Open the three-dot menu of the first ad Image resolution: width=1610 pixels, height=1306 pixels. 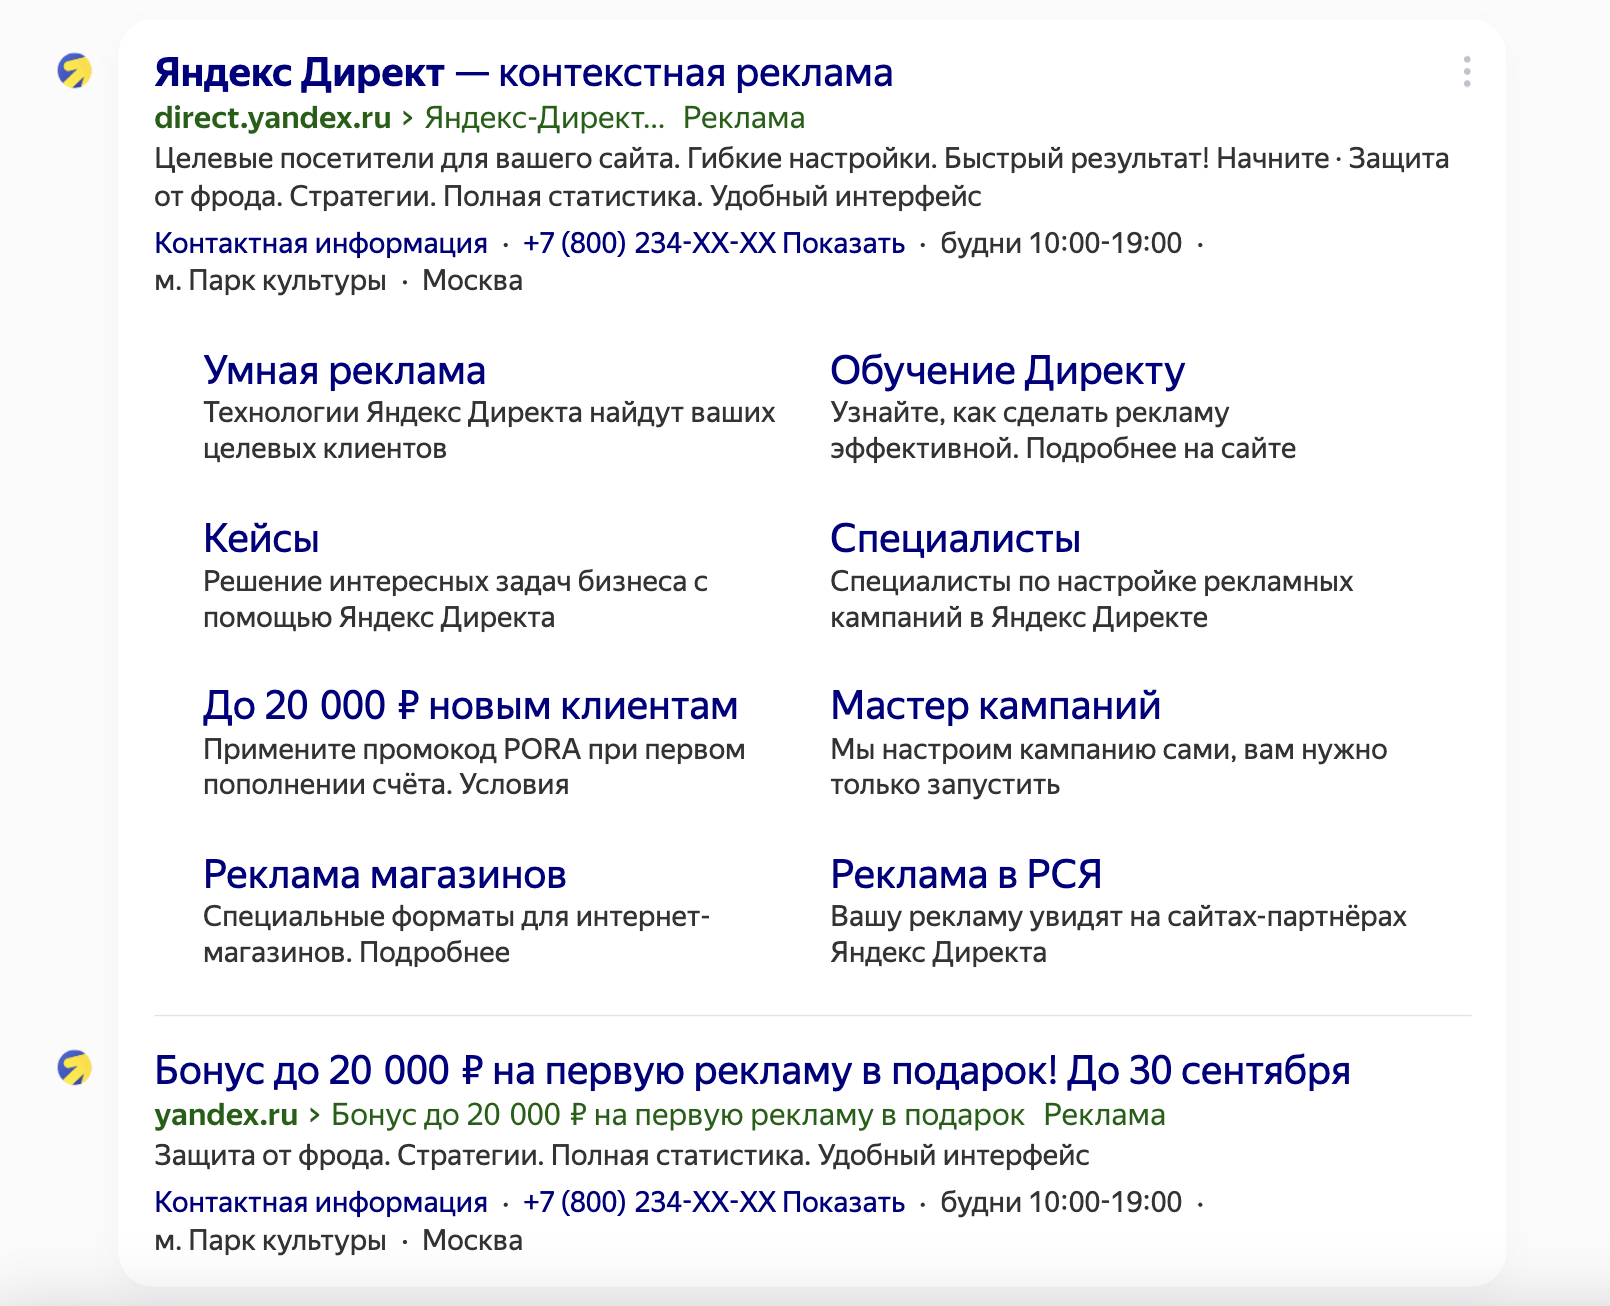click(x=1466, y=72)
